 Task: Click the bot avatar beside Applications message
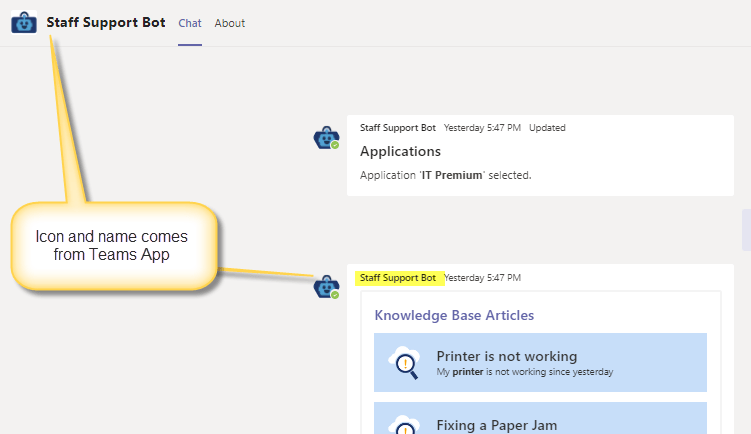click(x=326, y=138)
